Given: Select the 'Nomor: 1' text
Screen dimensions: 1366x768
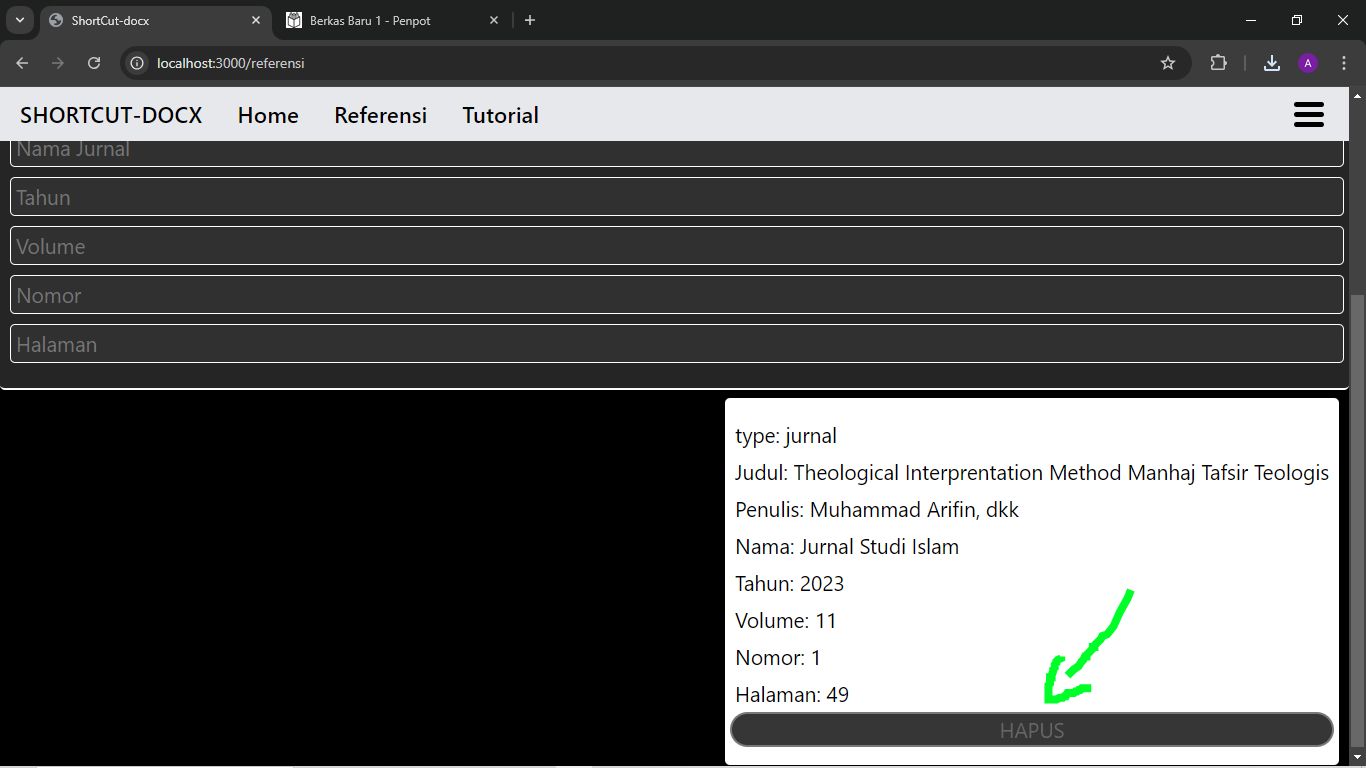Looking at the screenshot, I should coord(778,658).
